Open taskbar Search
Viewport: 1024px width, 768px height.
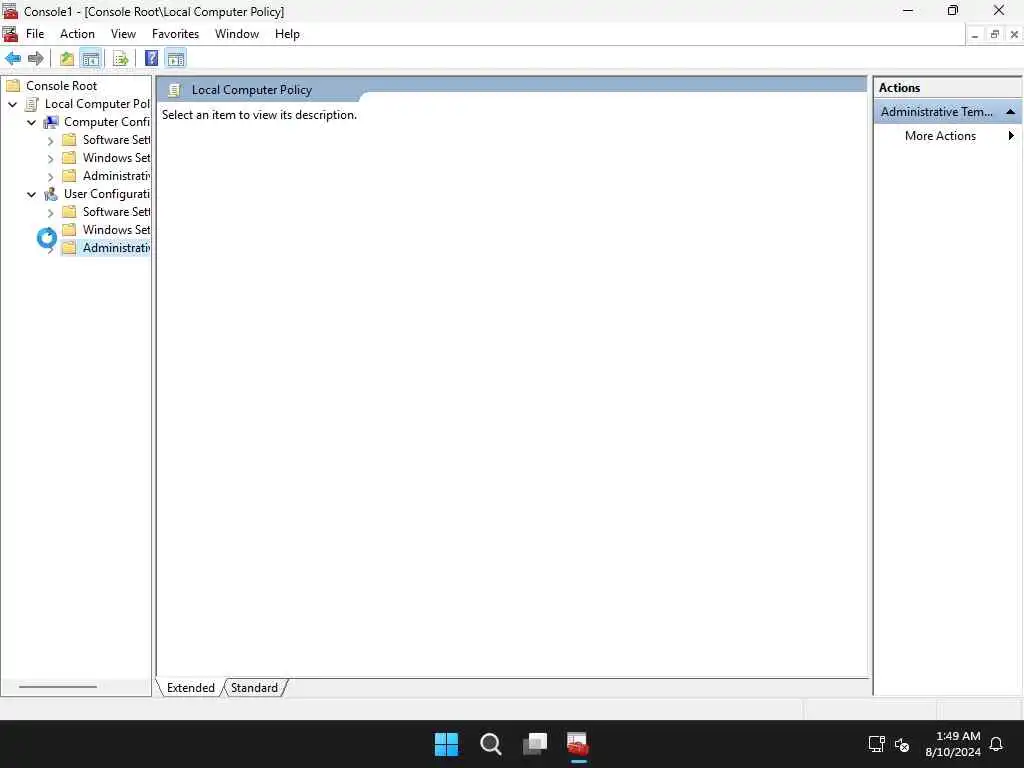tap(490, 744)
